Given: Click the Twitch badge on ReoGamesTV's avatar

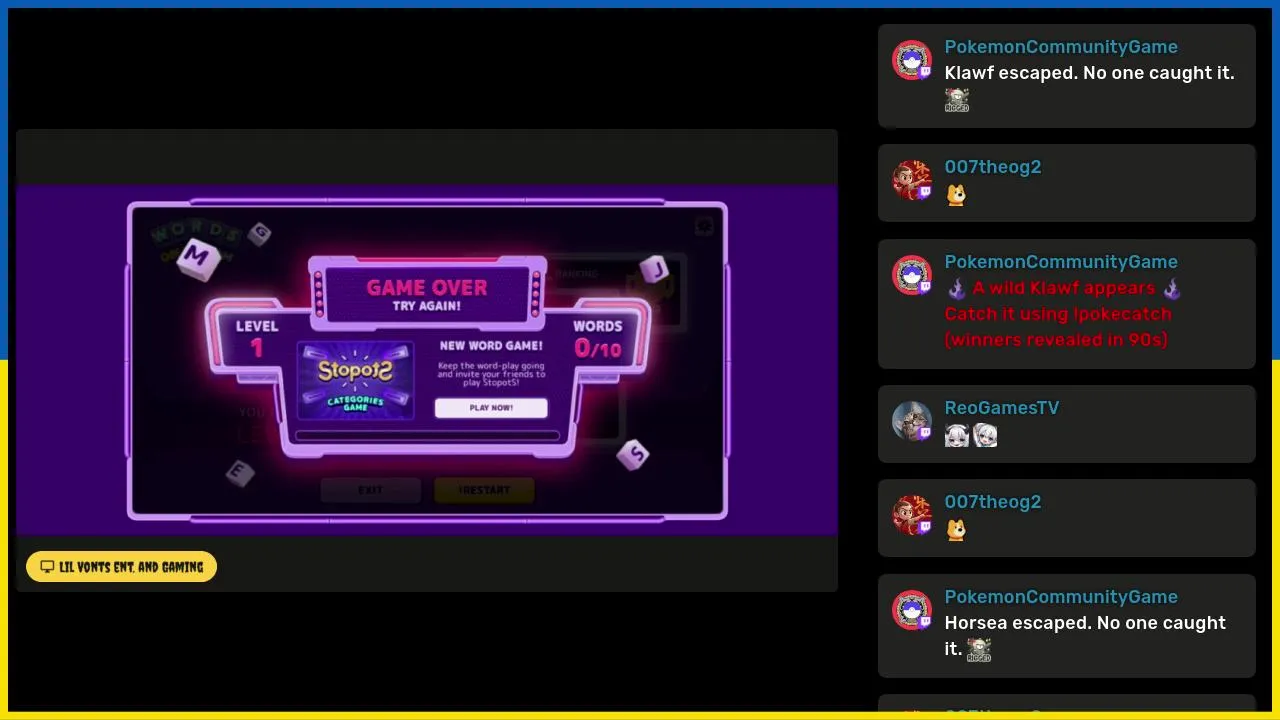Looking at the screenshot, I should pos(925,433).
